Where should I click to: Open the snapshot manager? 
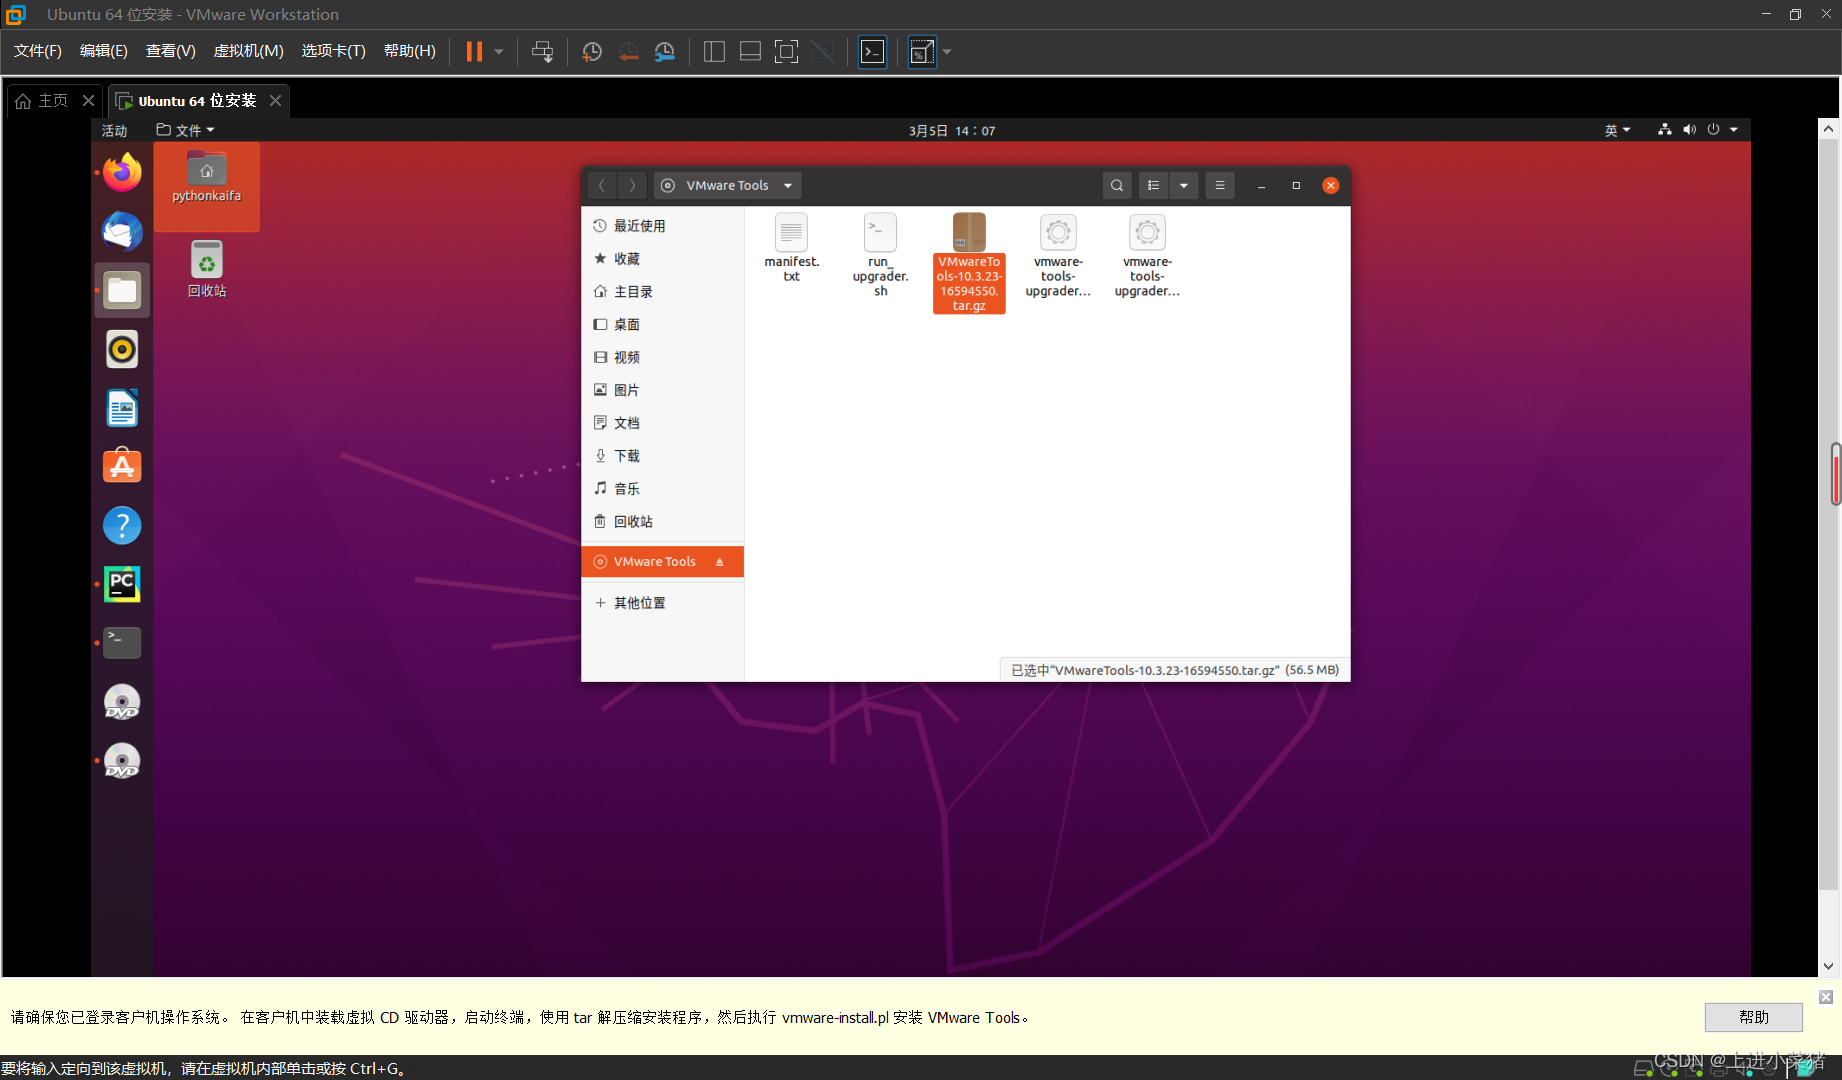click(664, 51)
